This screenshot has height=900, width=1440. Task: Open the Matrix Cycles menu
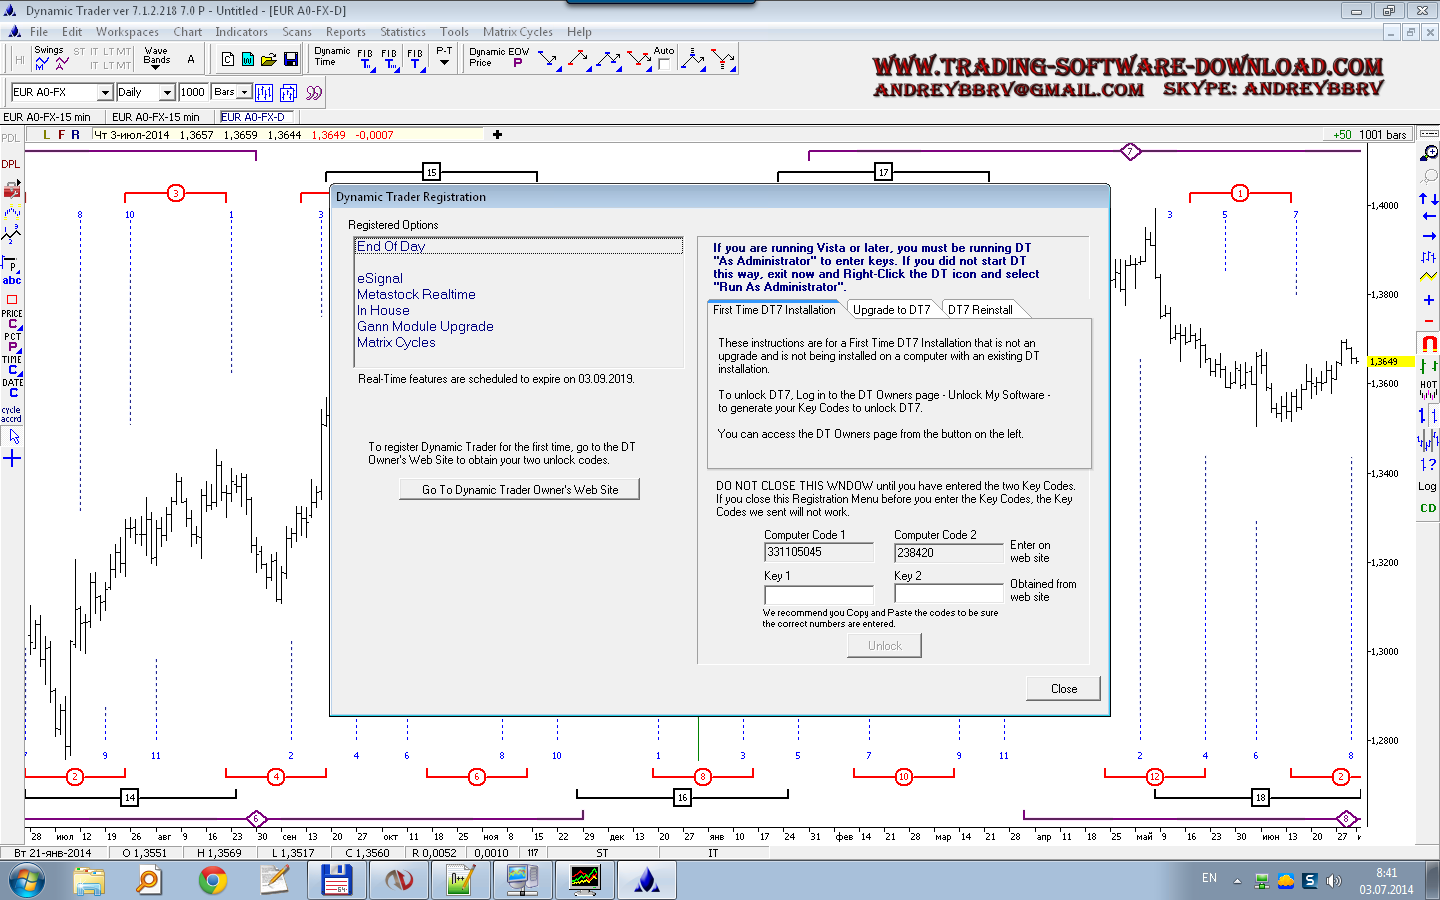point(517,32)
